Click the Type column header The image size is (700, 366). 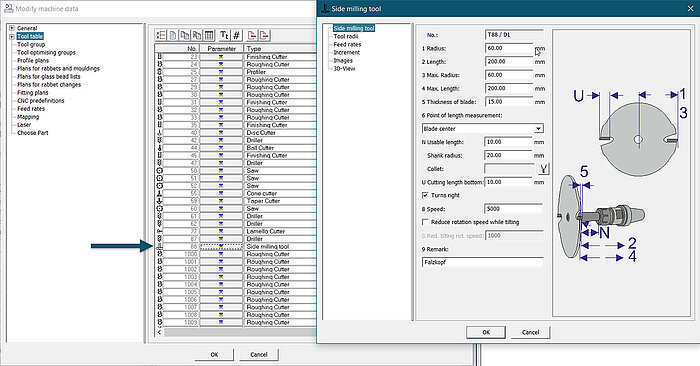pyautogui.click(x=279, y=49)
